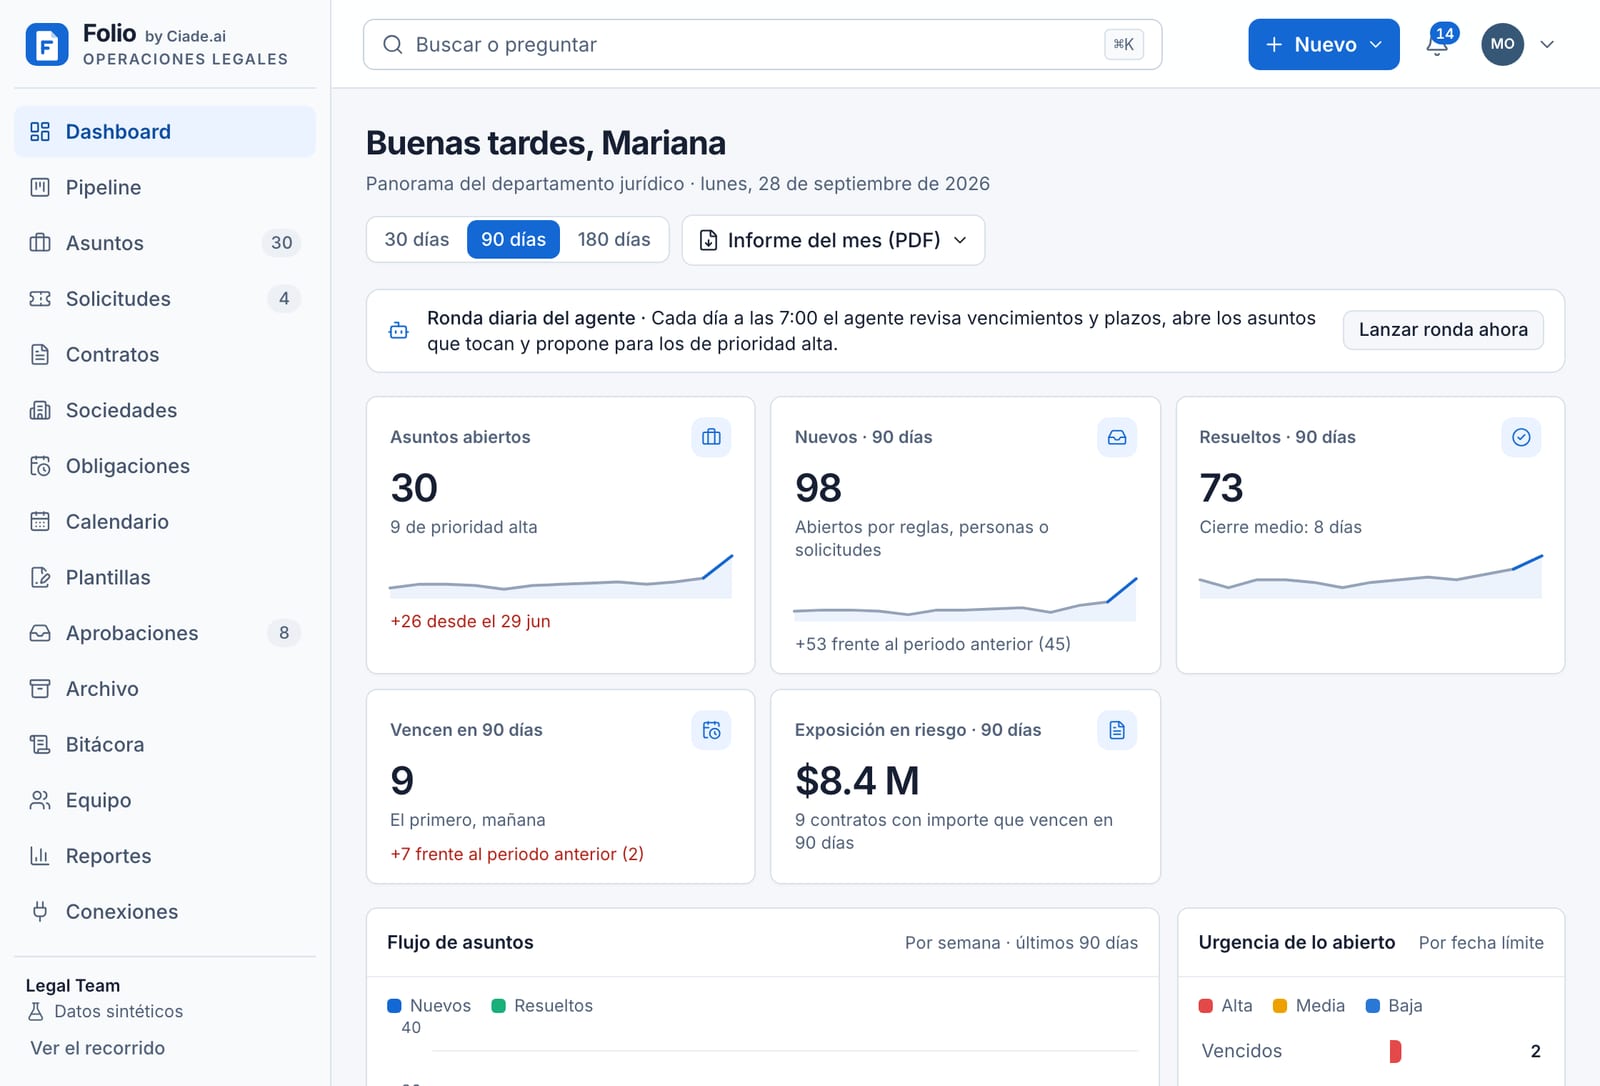Click the Archivo box icon
The image size is (1600, 1086).
click(x=40, y=689)
